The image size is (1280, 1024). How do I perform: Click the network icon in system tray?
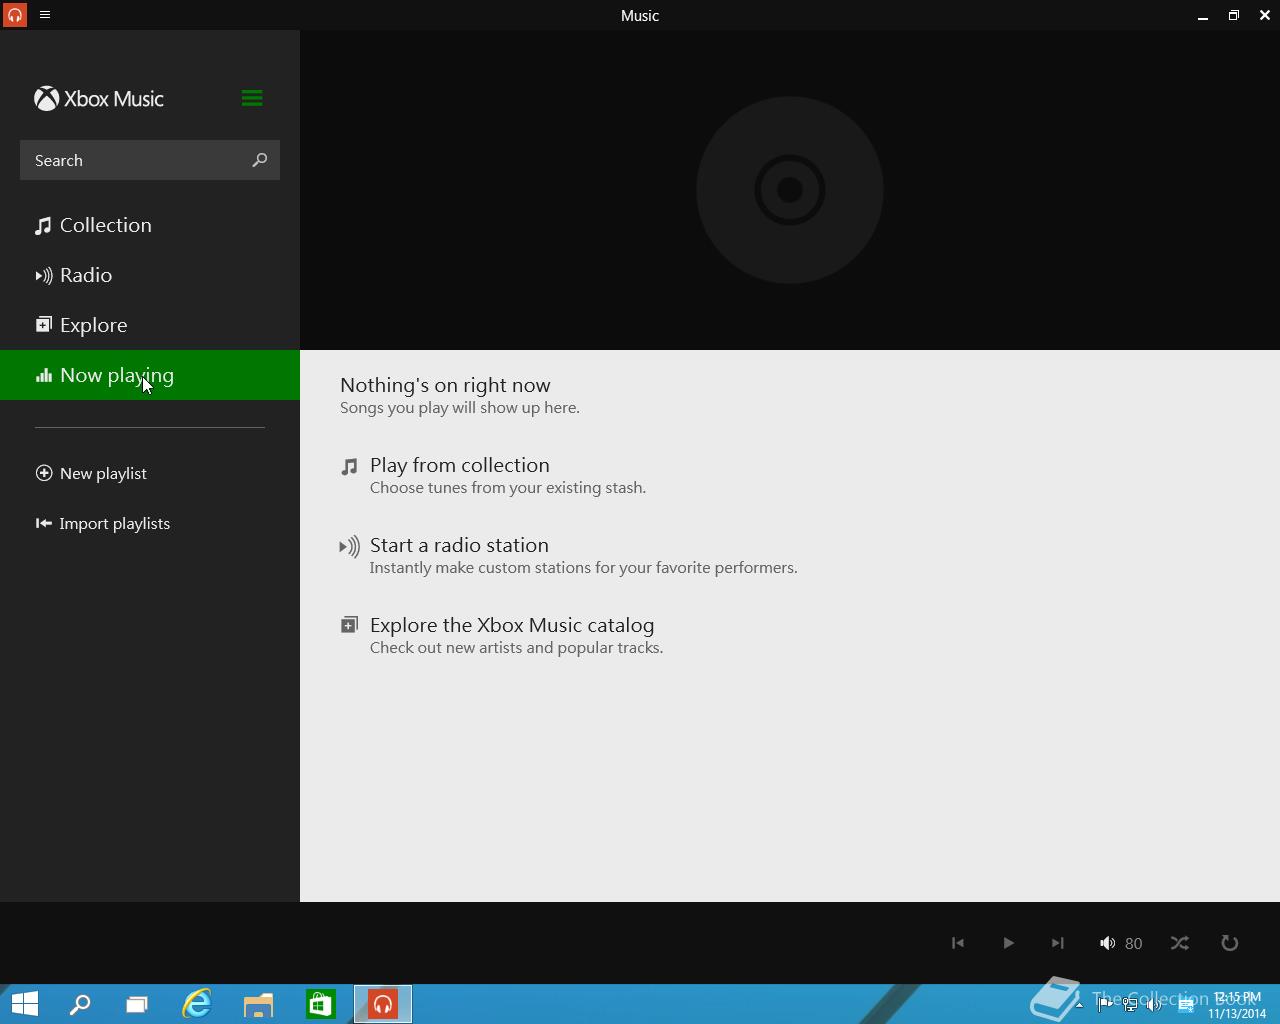[1130, 1005]
